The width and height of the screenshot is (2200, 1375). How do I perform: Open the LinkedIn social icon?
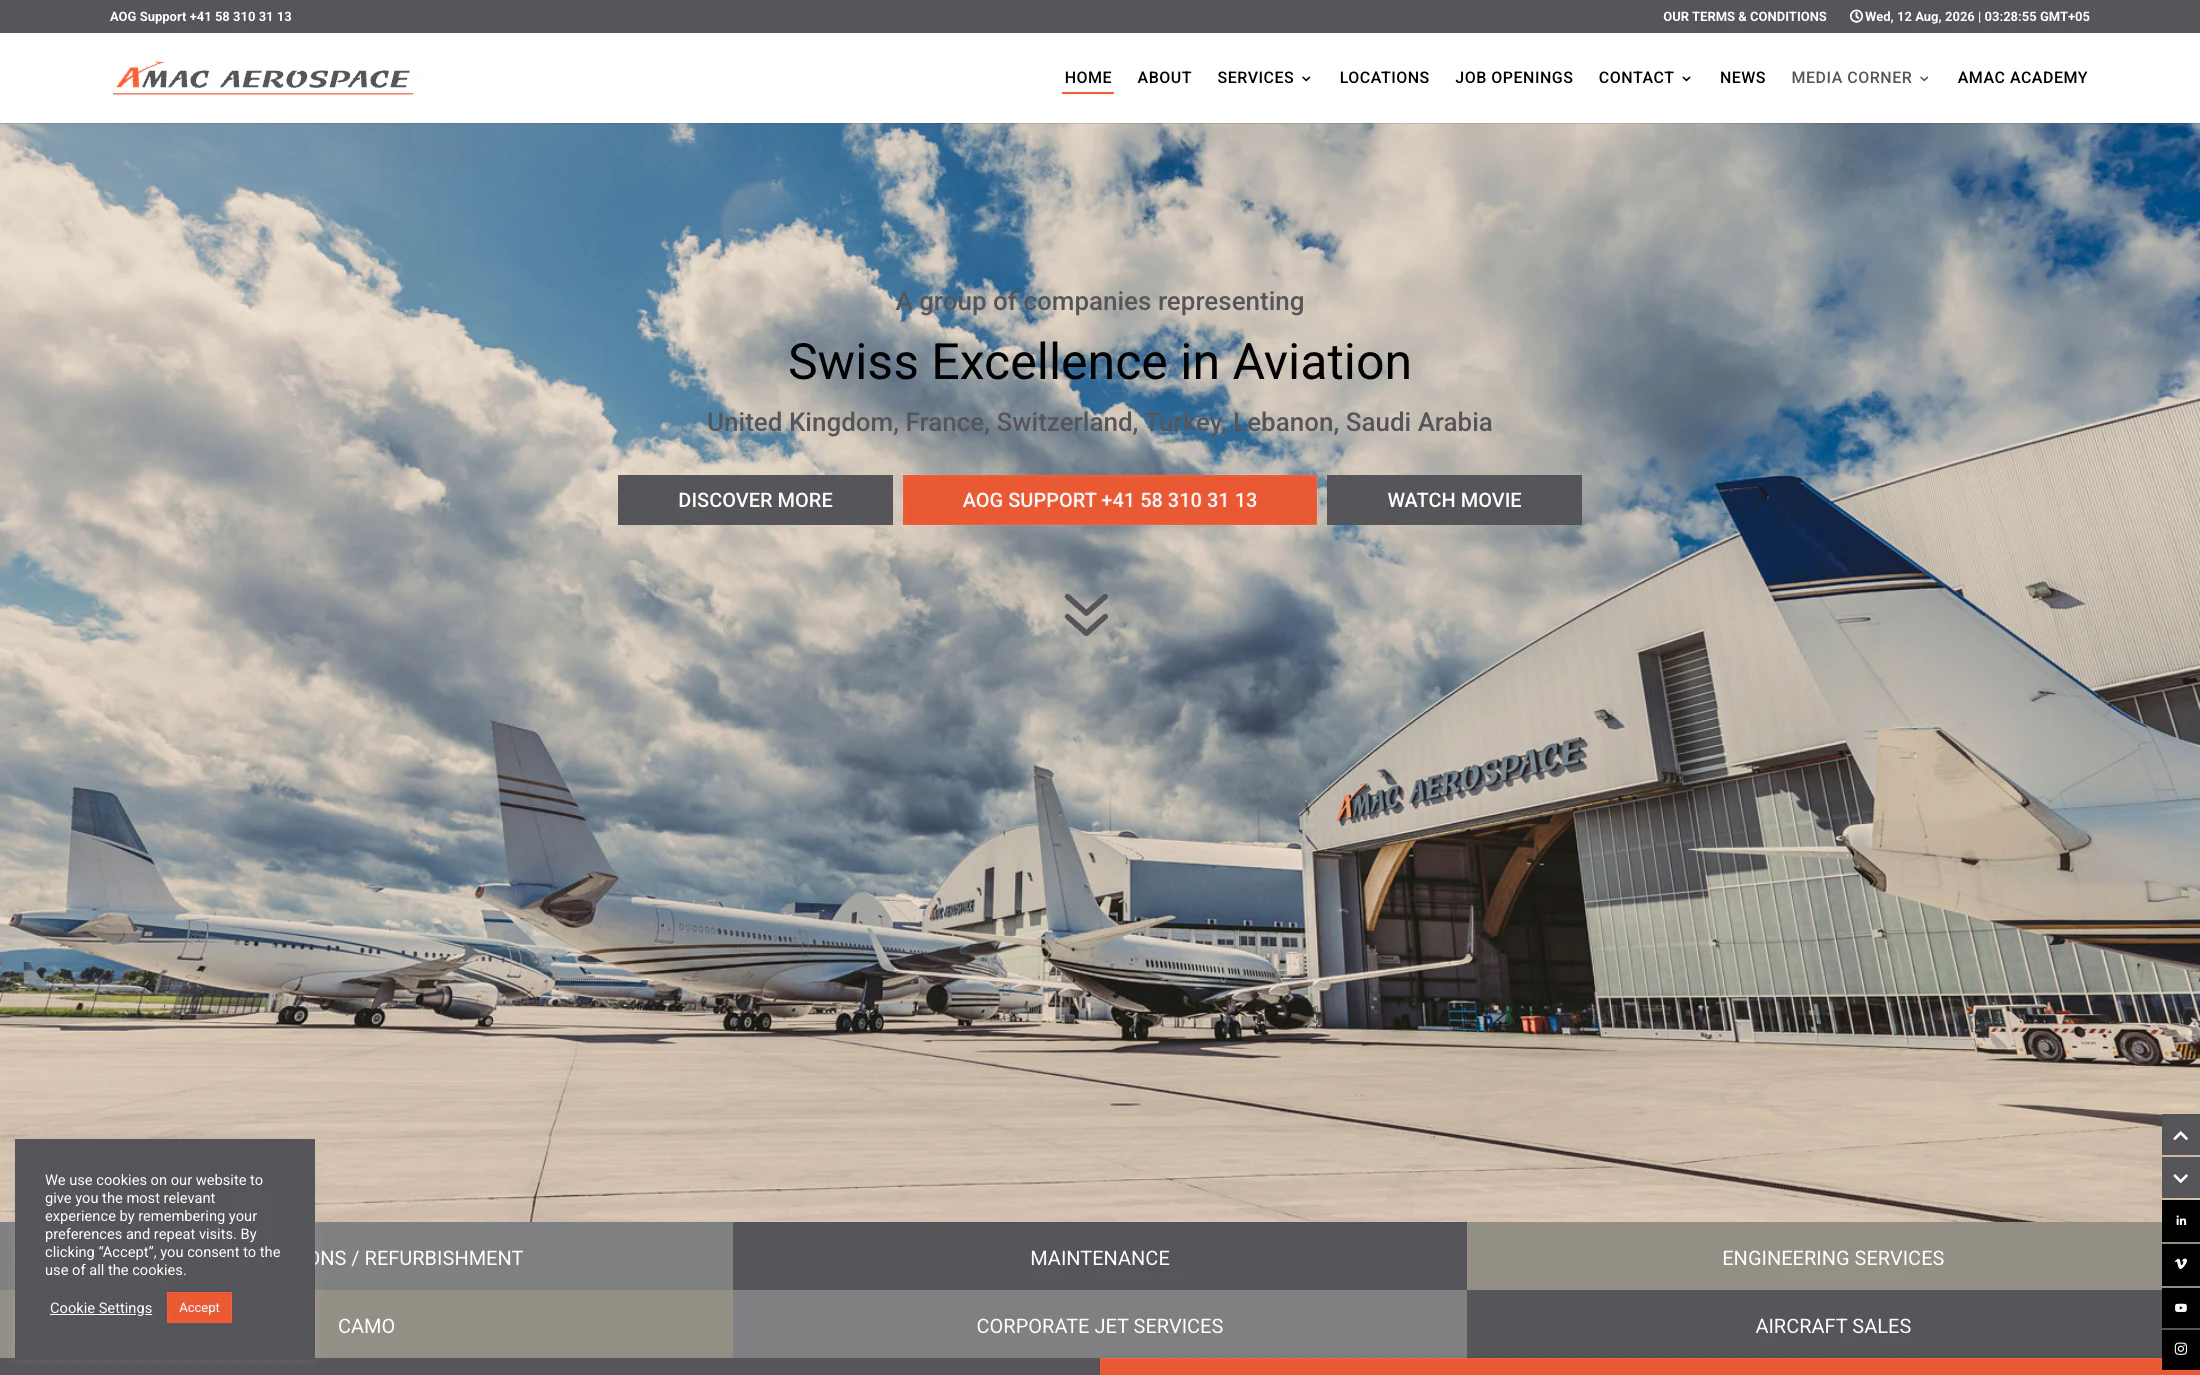coord(2181,1221)
